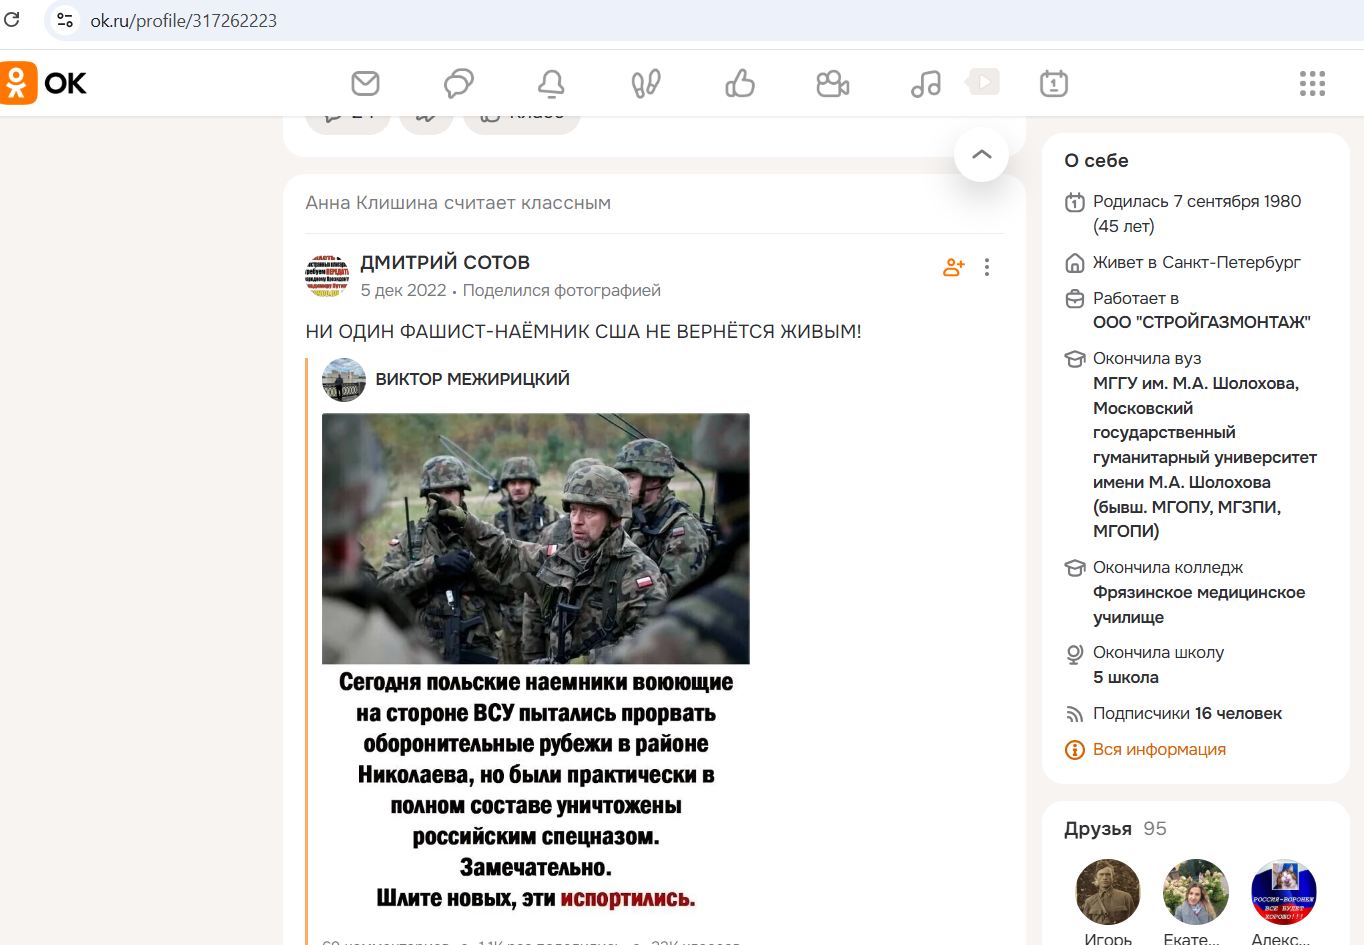Open the music note icon
1364x945 pixels.
tap(926, 84)
